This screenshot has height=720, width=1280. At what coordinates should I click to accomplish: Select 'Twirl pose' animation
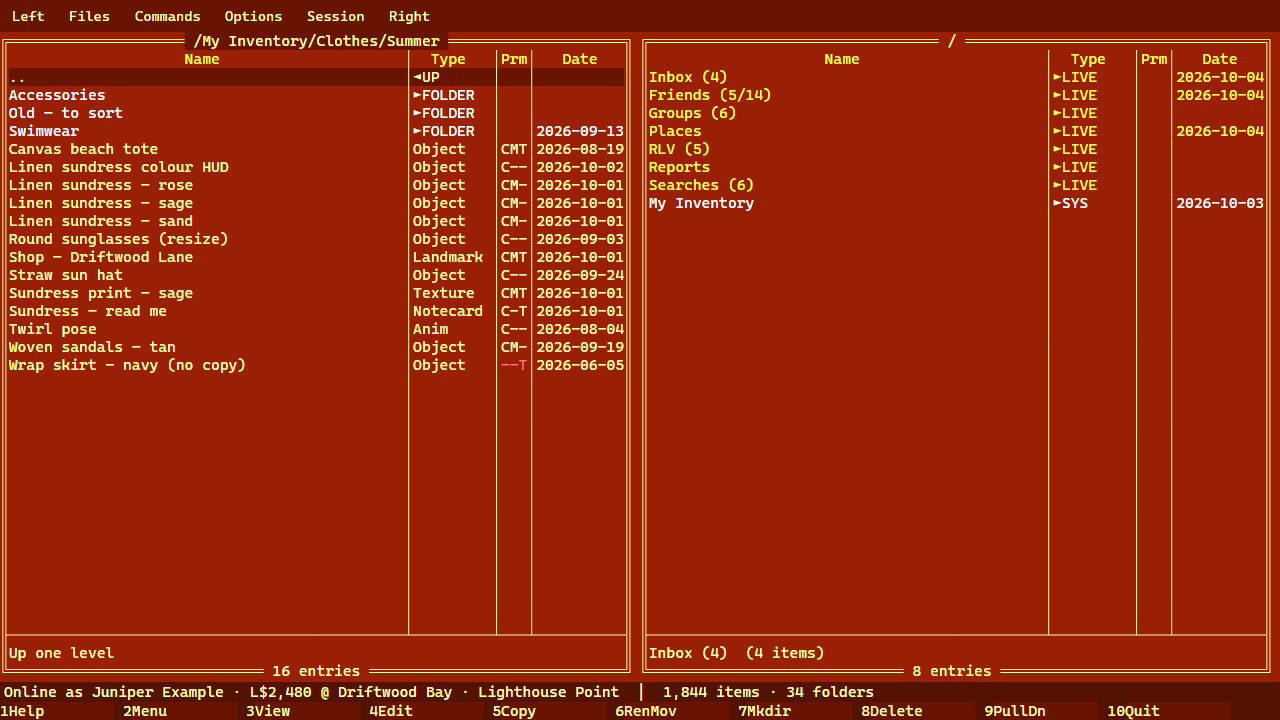[x=316, y=329]
